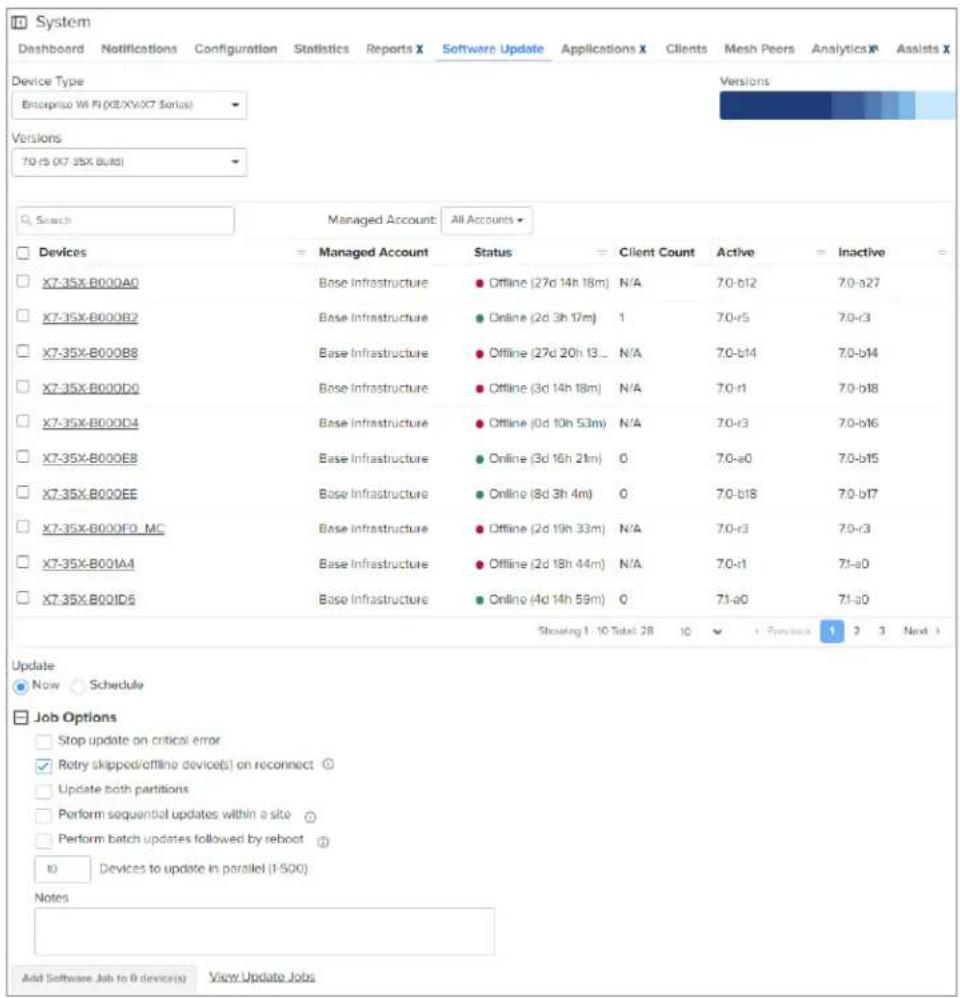
Task: Click the Client Count column header
Action: pyautogui.click(x=657, y=253)
